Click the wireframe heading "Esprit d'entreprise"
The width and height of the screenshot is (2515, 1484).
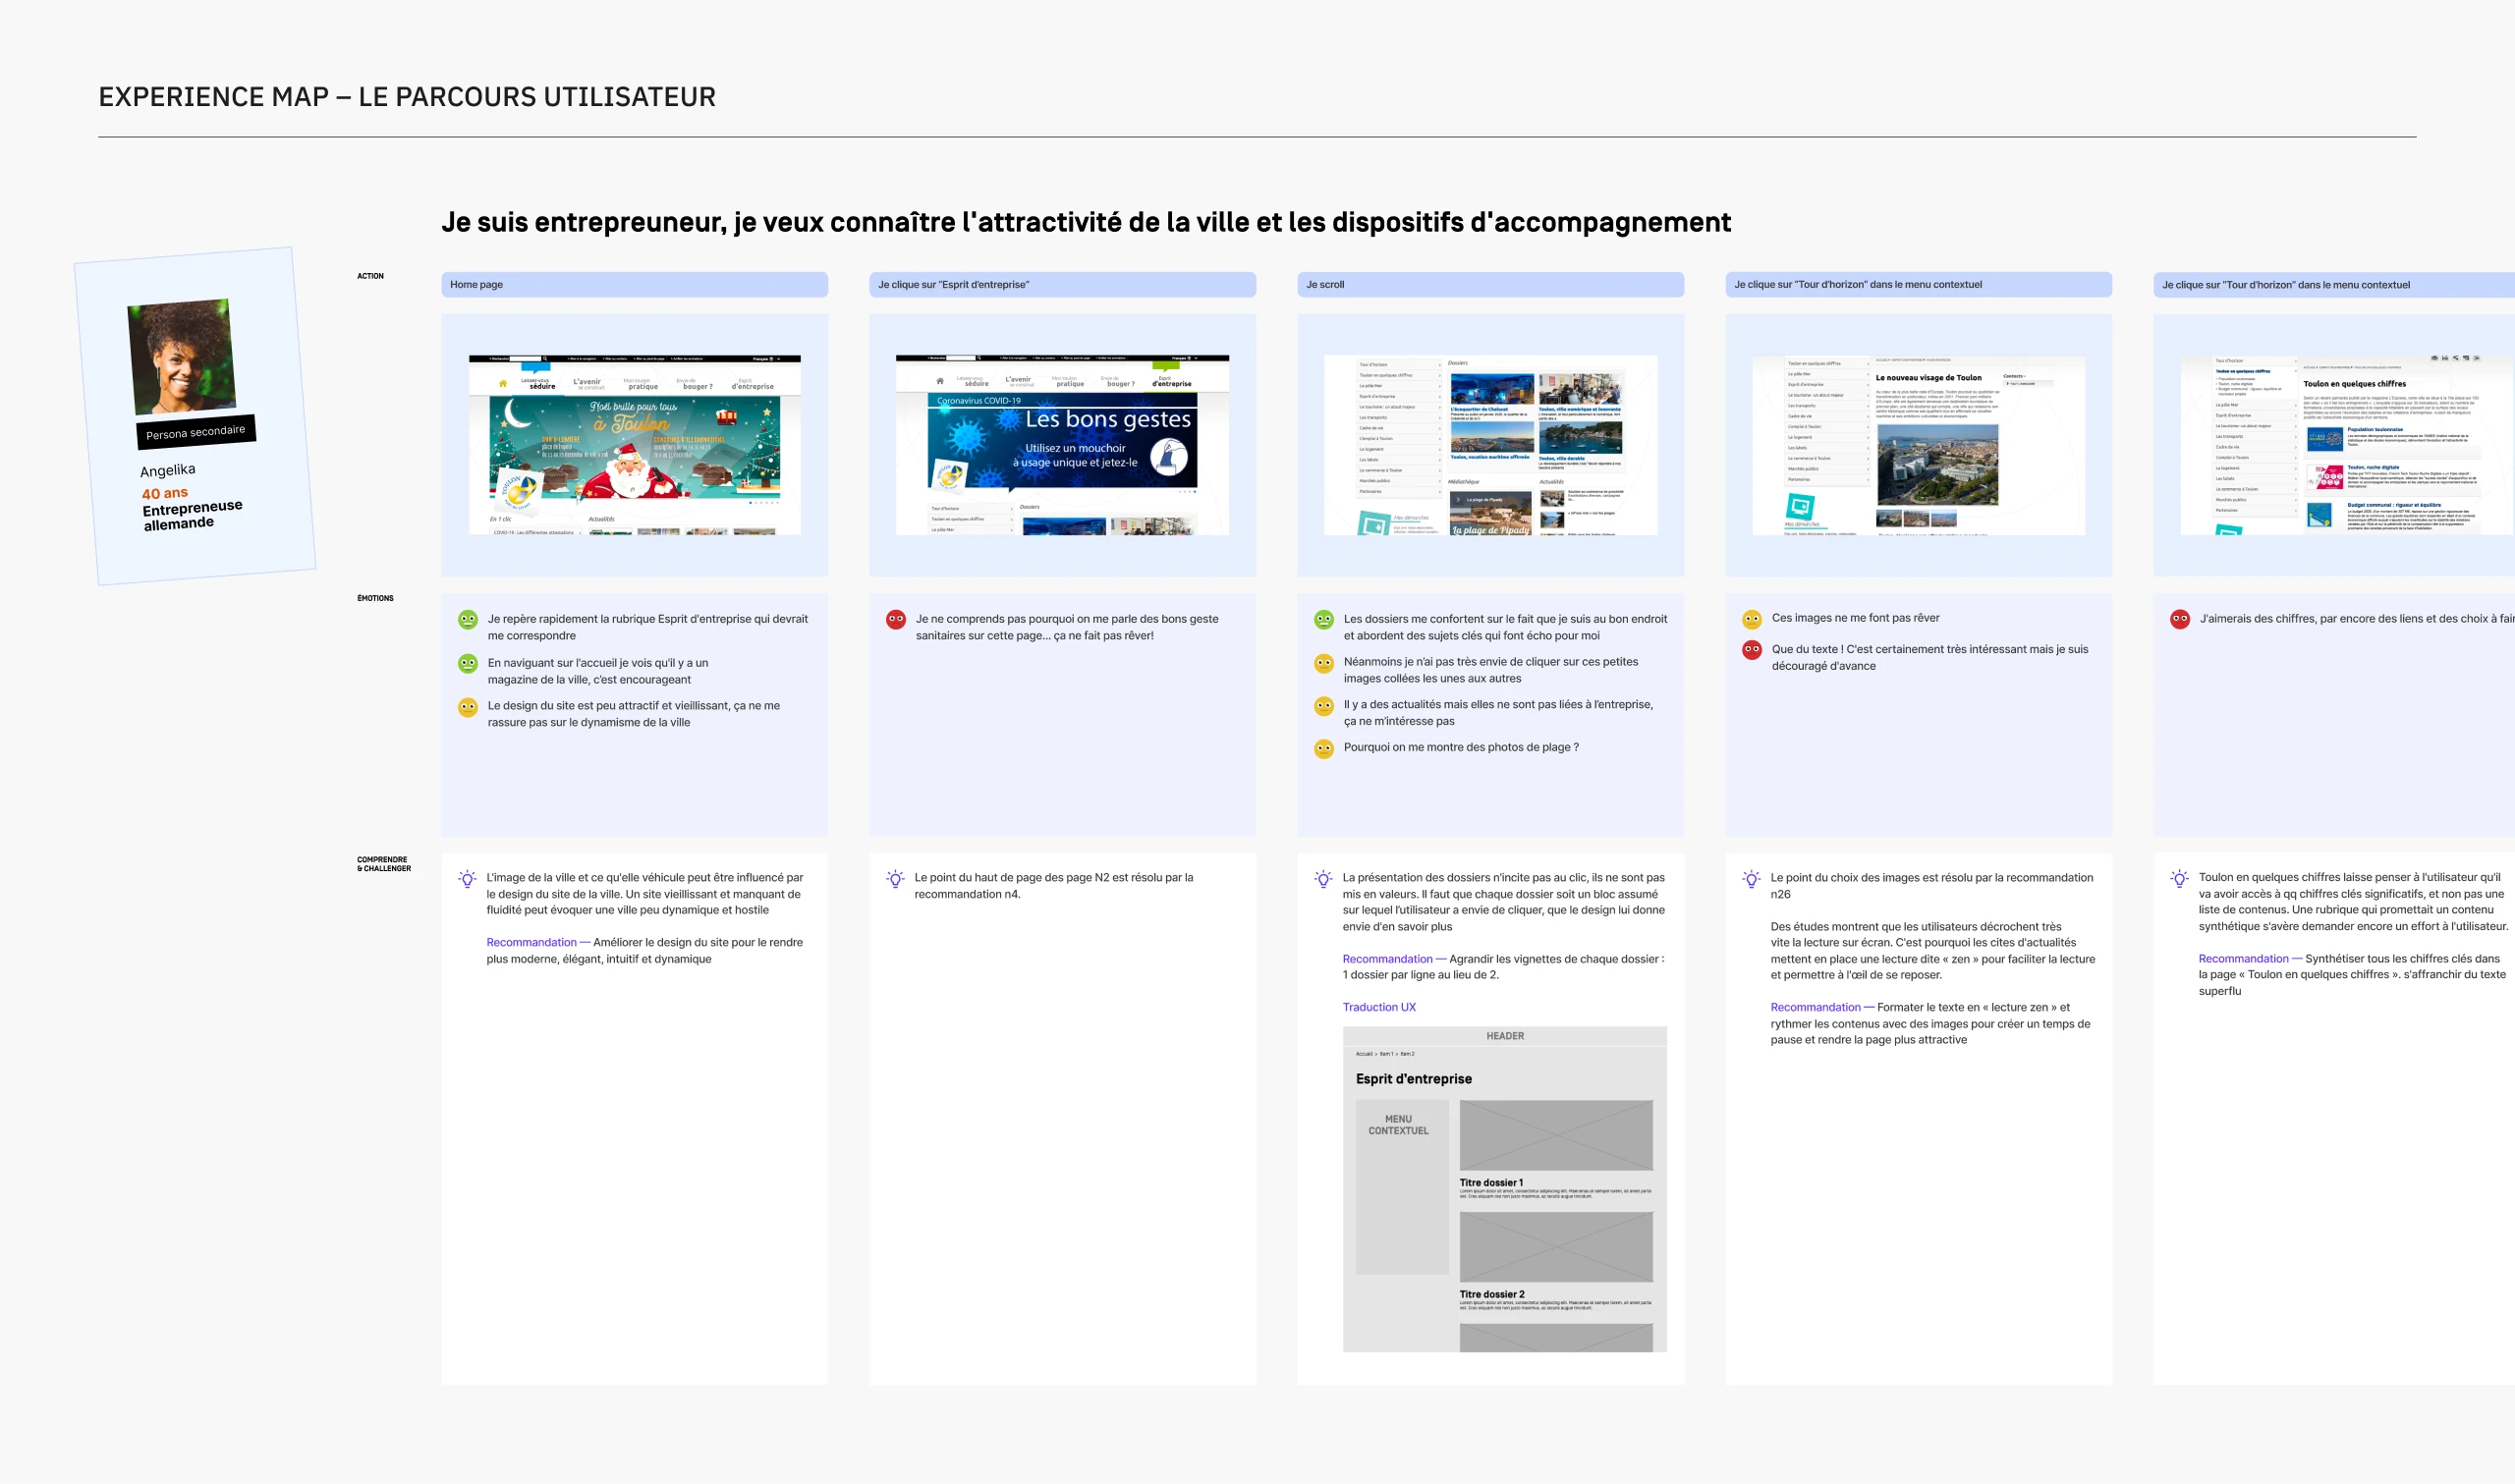click(1413, 1079)
